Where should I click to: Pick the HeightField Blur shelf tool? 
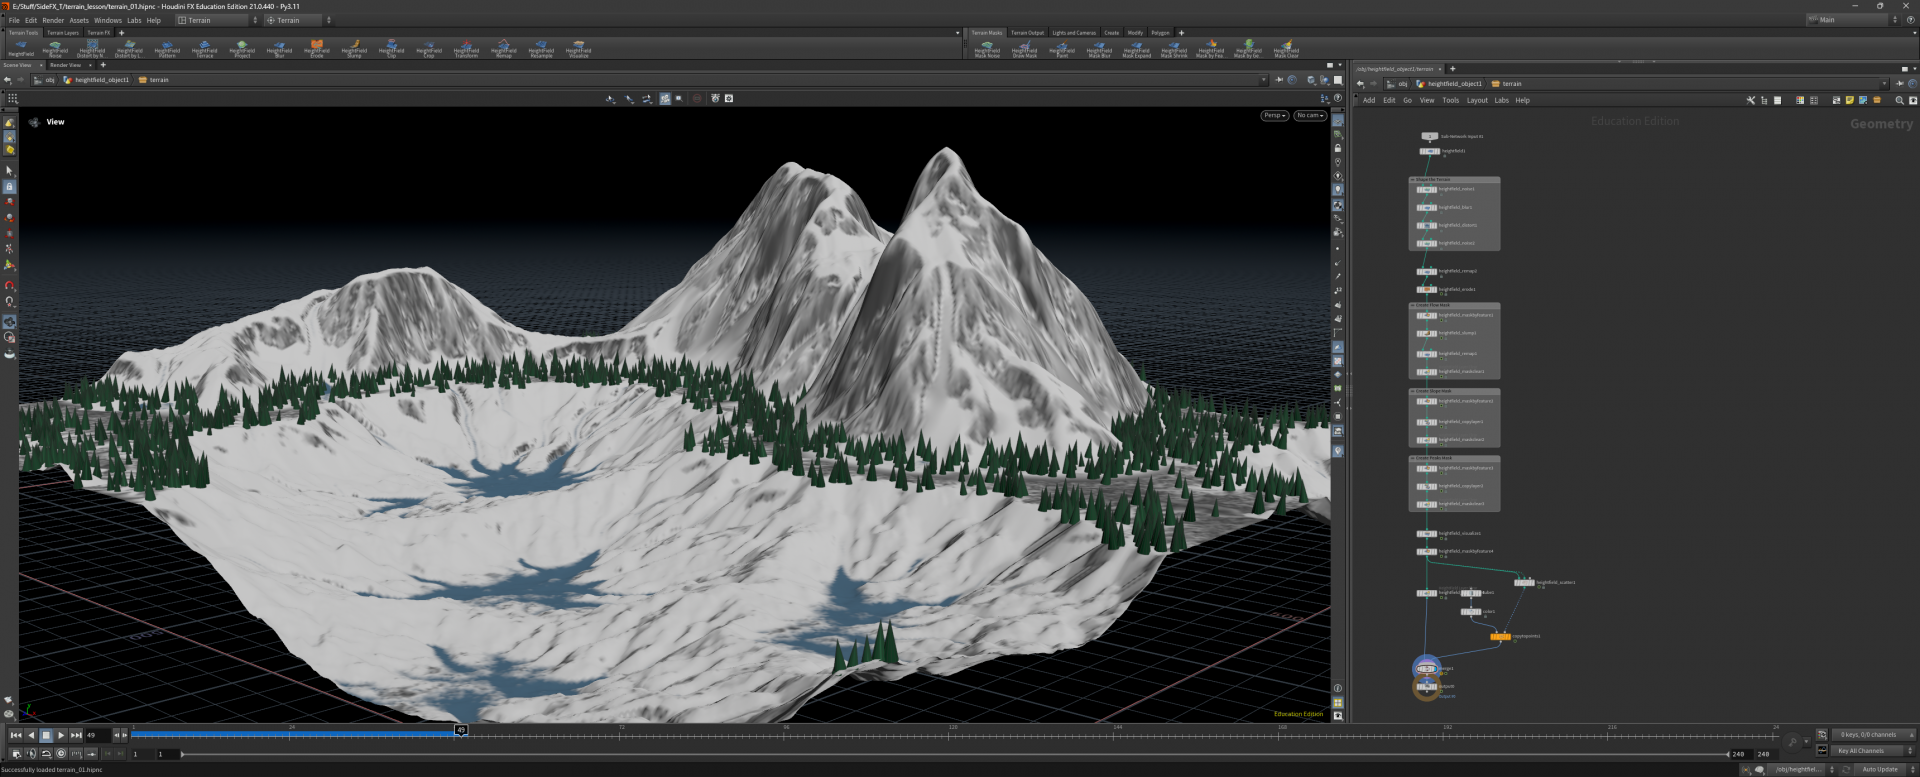(279, 48)
